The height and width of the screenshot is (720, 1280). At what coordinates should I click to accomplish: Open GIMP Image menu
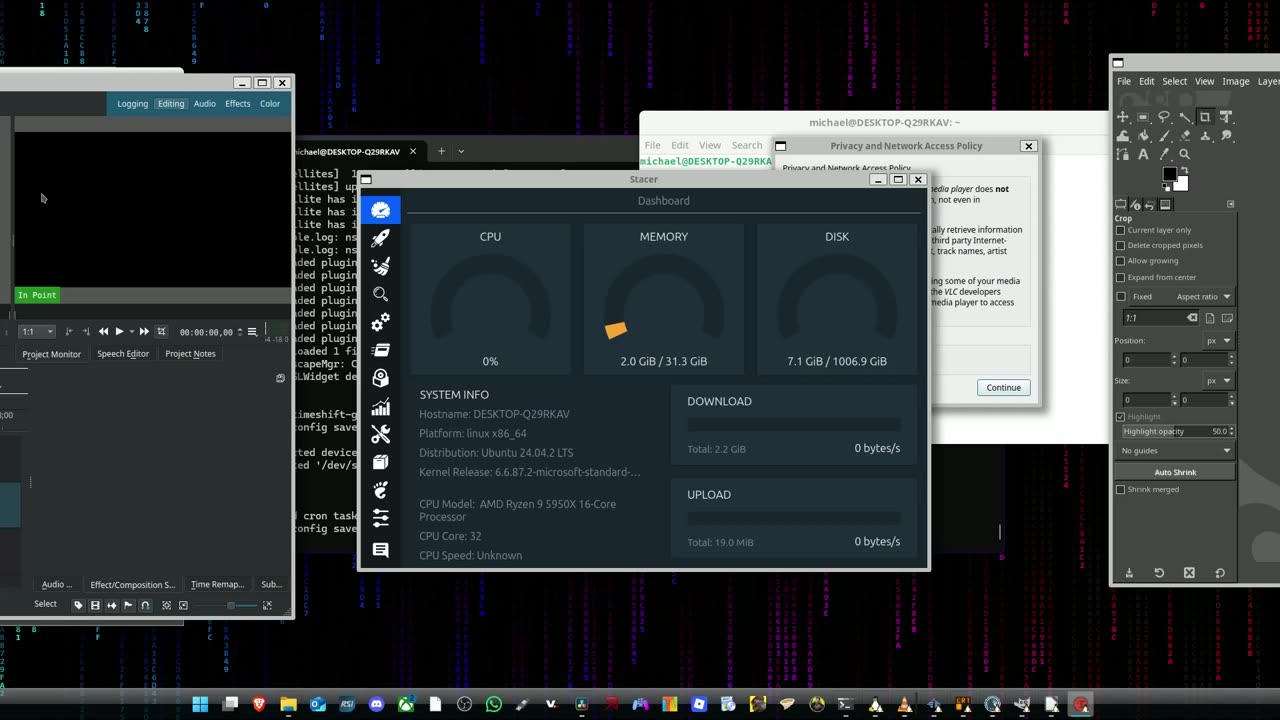click(x=1235, y=81)
